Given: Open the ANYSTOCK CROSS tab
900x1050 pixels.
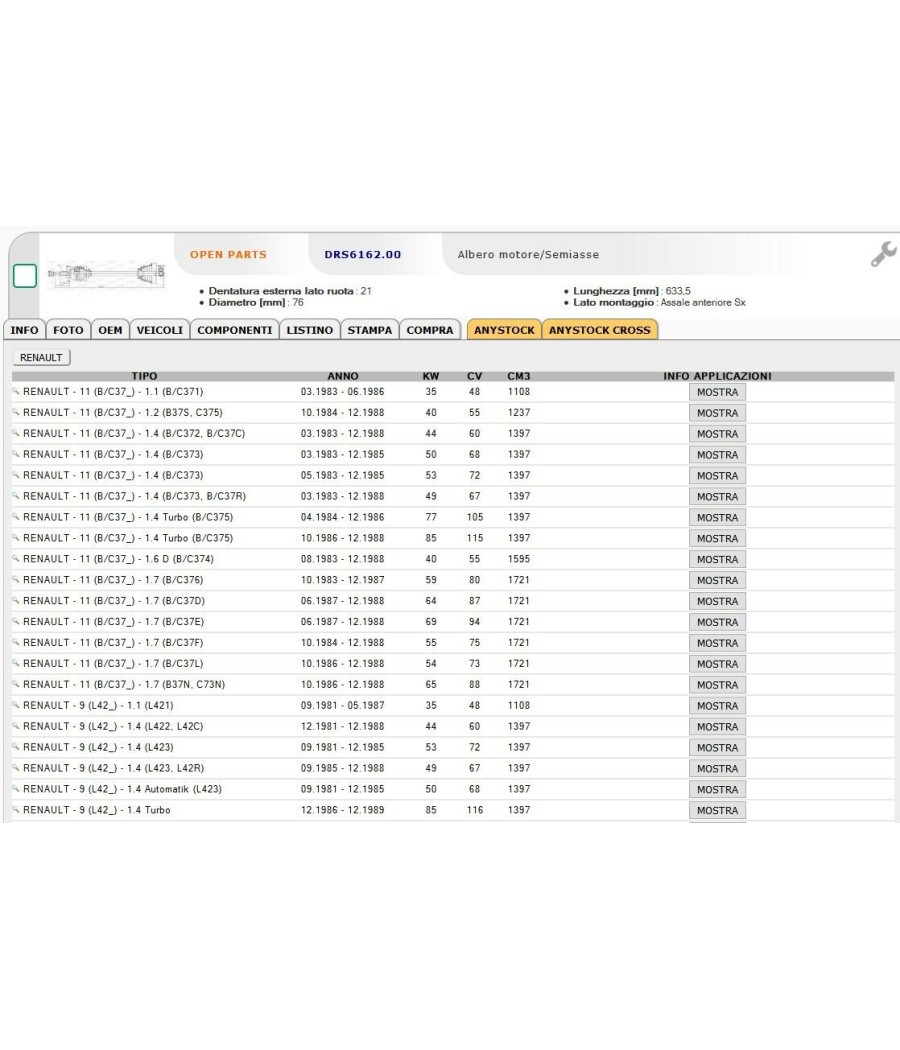Looking at the screenshot, I should click(x=600, y=330).
